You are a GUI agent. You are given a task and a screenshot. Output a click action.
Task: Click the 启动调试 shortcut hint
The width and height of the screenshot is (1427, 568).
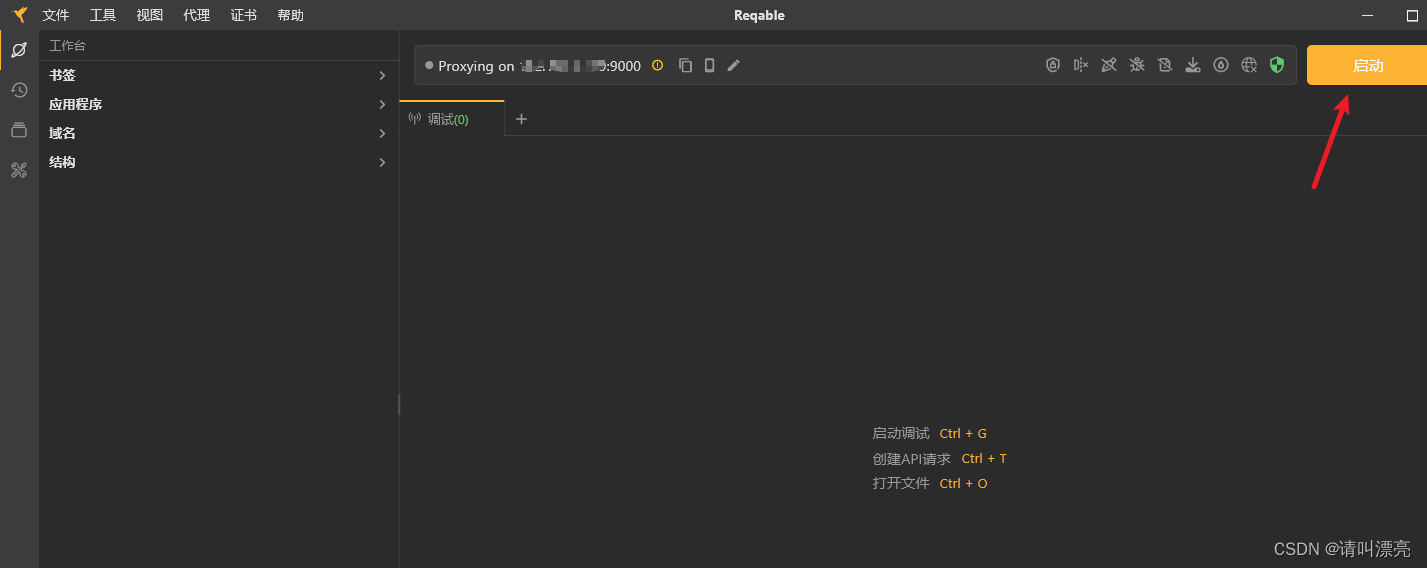(930, 433)
